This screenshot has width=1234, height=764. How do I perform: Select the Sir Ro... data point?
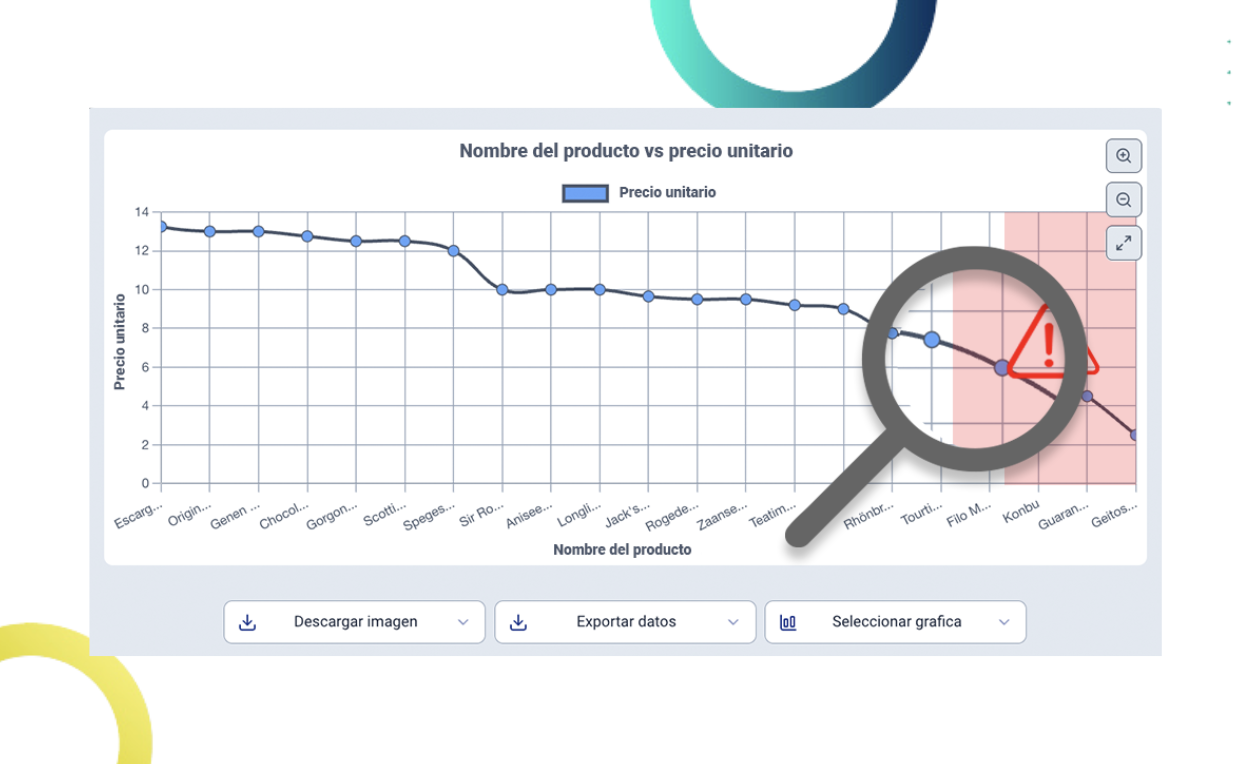[x=502, y=290]
